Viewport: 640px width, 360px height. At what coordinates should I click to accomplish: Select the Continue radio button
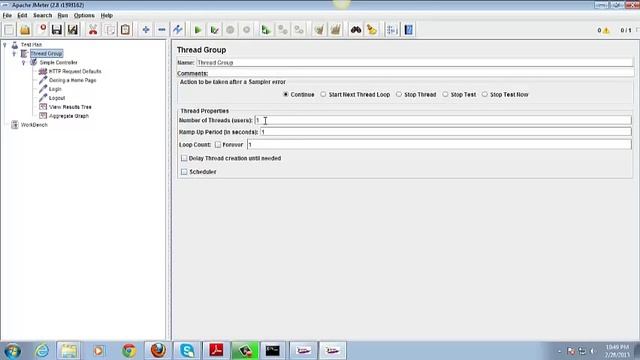(286, 94)
